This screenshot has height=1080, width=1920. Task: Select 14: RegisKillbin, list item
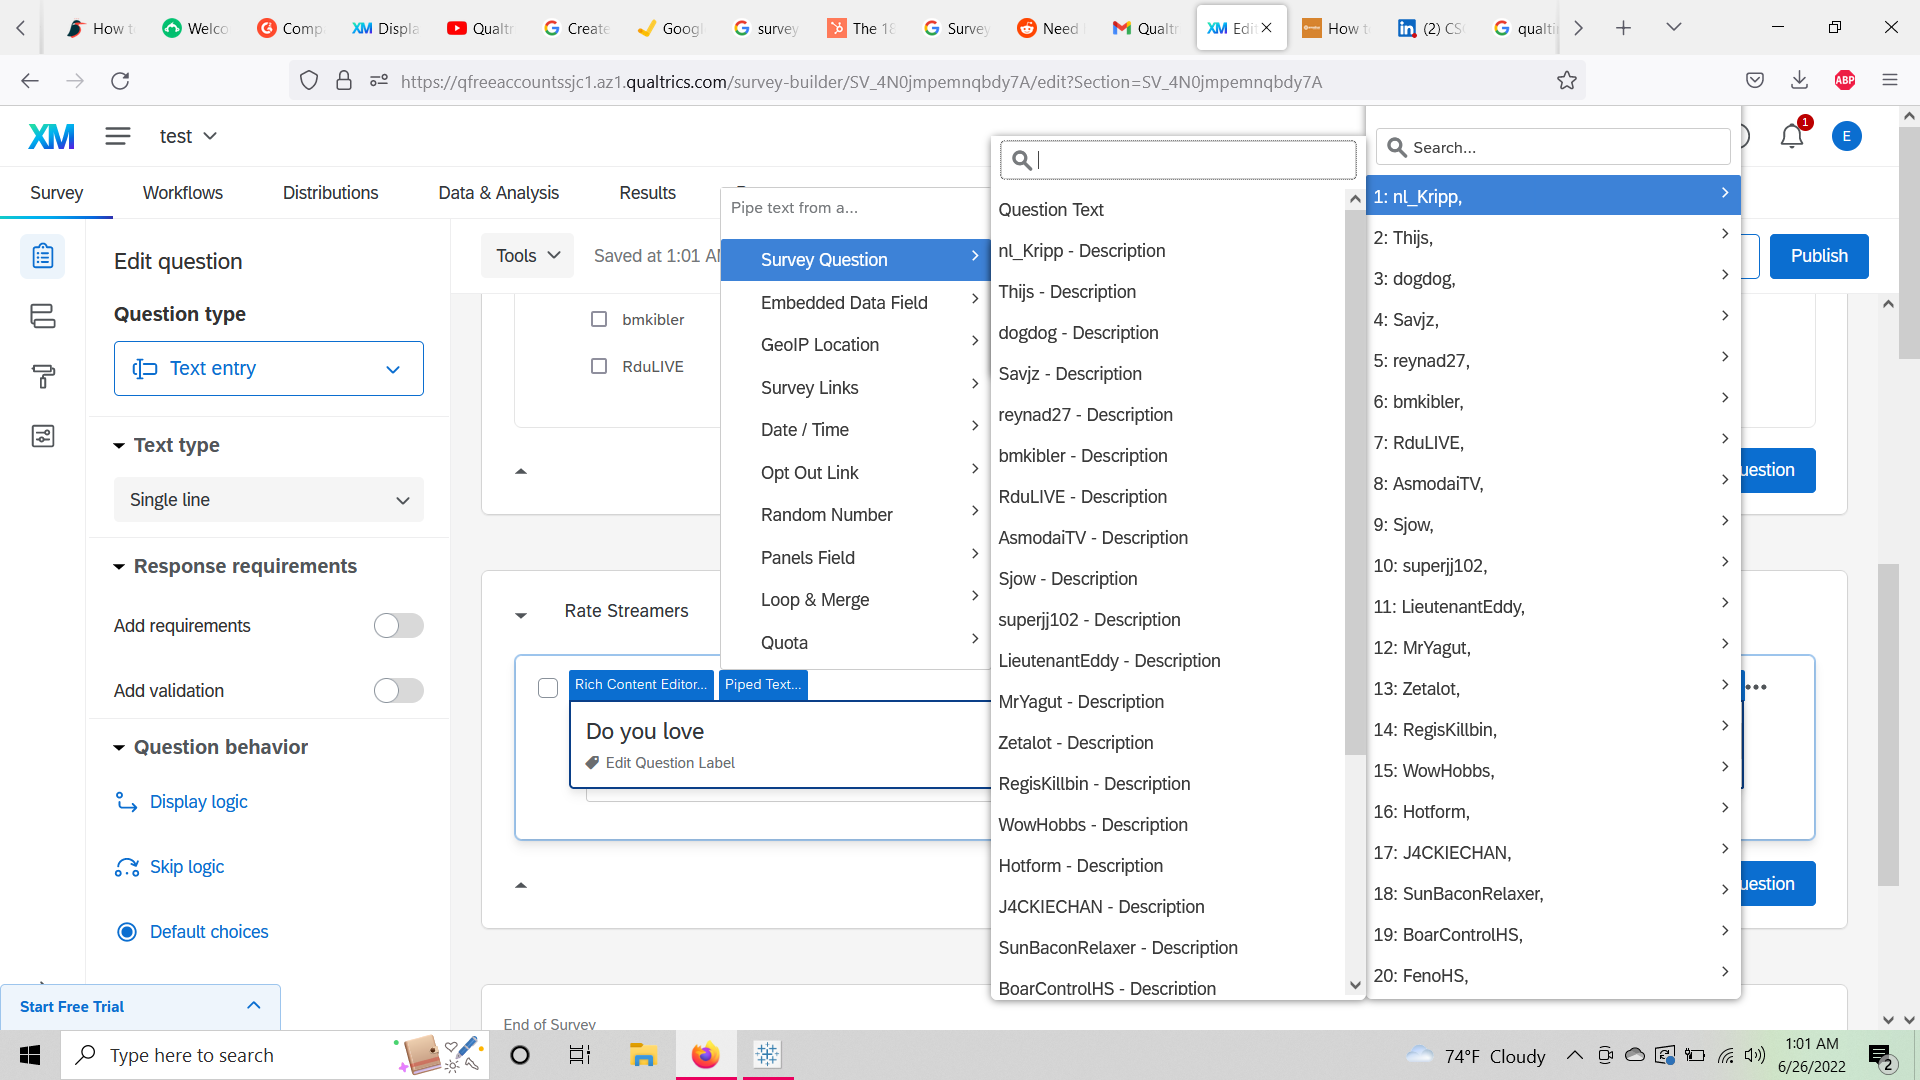[x=1553, y=730]
